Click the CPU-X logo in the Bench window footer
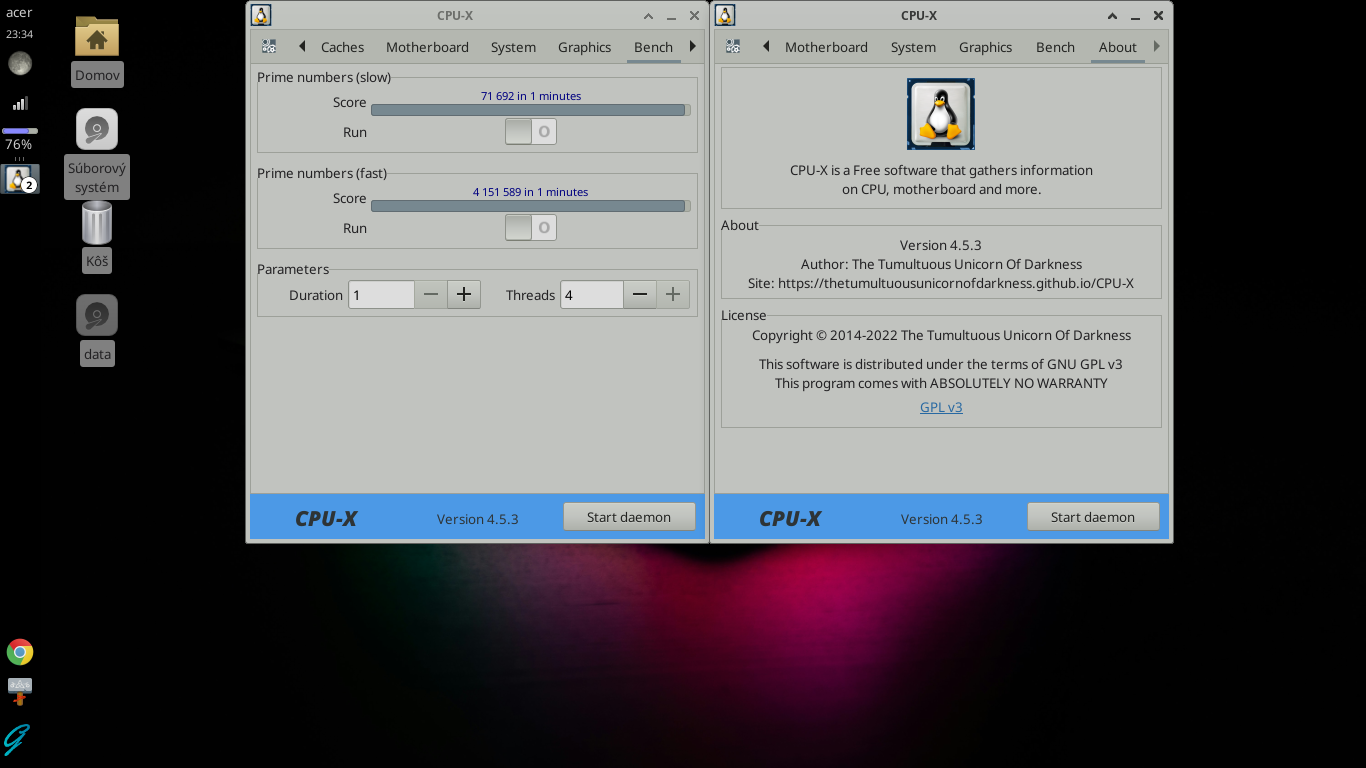The image size is (1366, 768). point(326,518)
